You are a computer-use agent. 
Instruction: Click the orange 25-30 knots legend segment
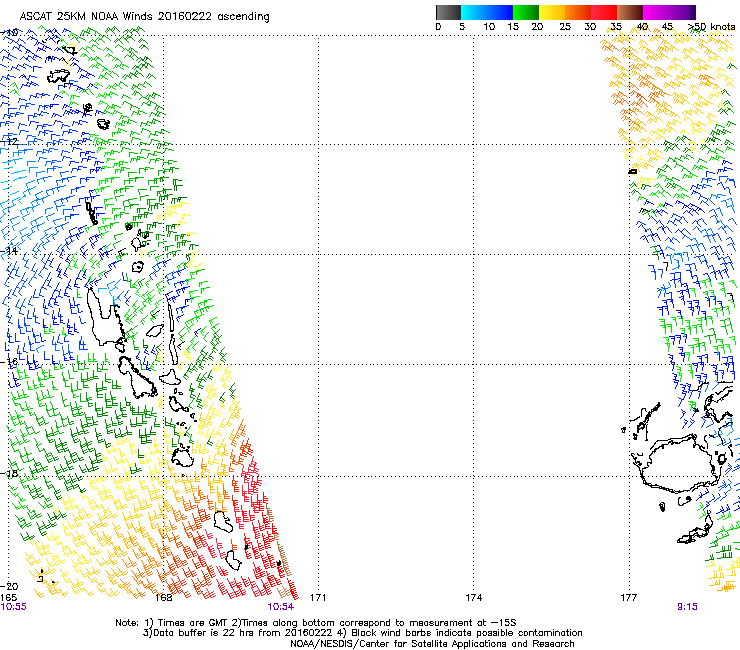pyautogui.click(x=578, y=12)
